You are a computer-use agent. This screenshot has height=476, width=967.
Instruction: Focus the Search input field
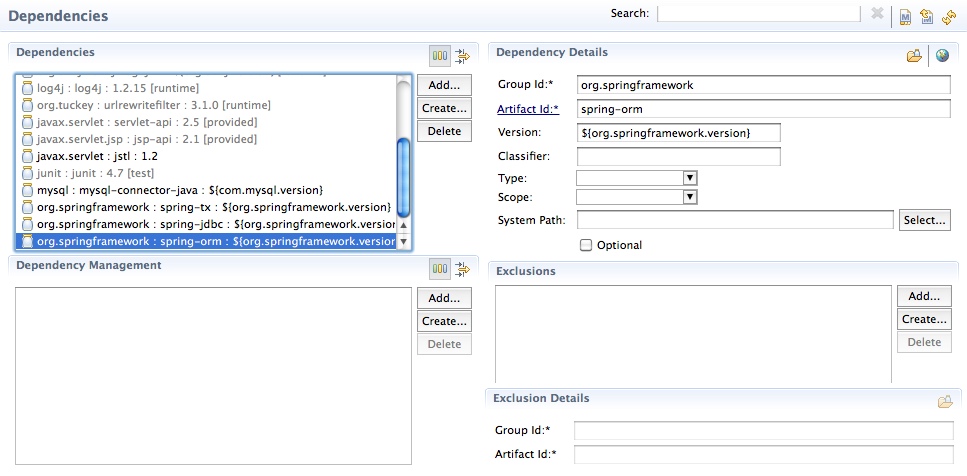click(759, 14)
